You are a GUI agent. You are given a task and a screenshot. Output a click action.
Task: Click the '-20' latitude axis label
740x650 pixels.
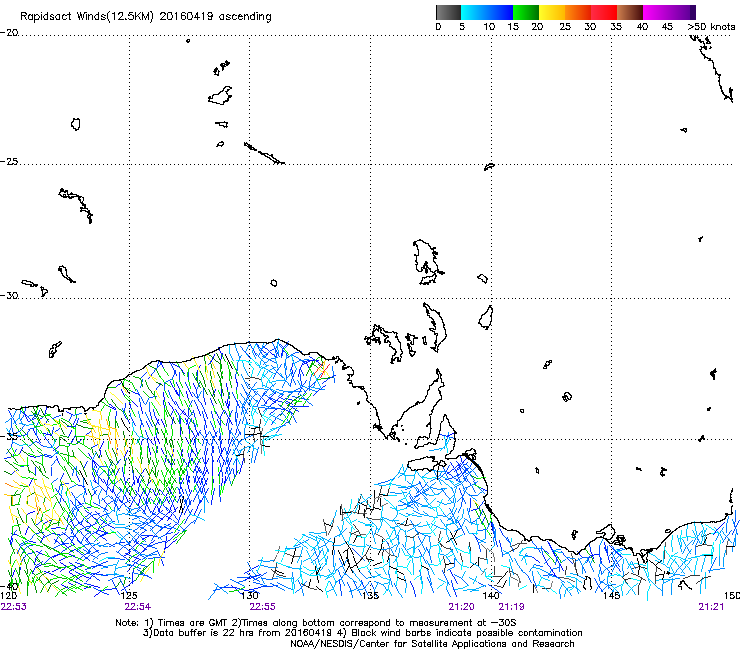[9, 33]
